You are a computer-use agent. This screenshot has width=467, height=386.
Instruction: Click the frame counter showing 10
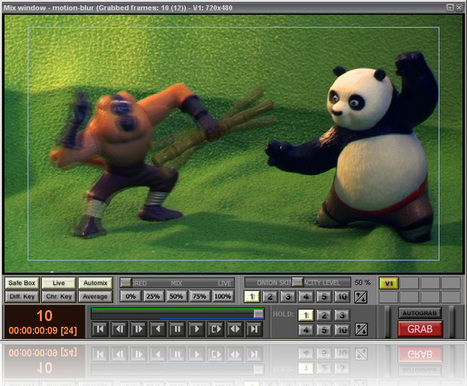44,316
